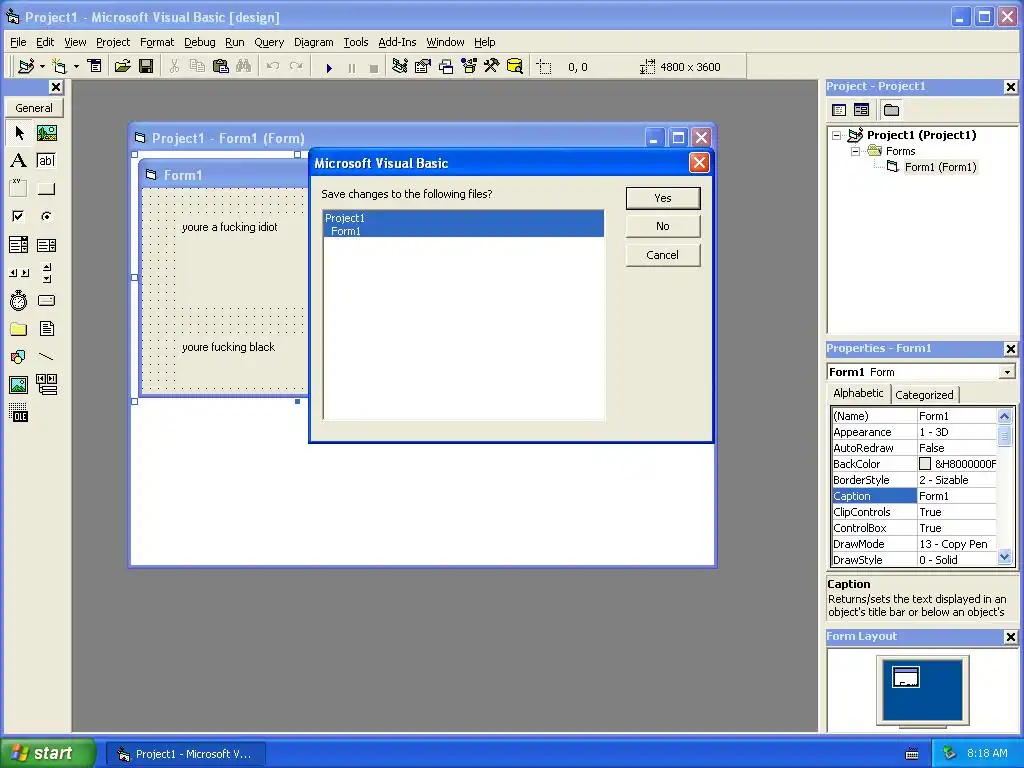Select the DriveListBox tool

(x=46, y=300)
